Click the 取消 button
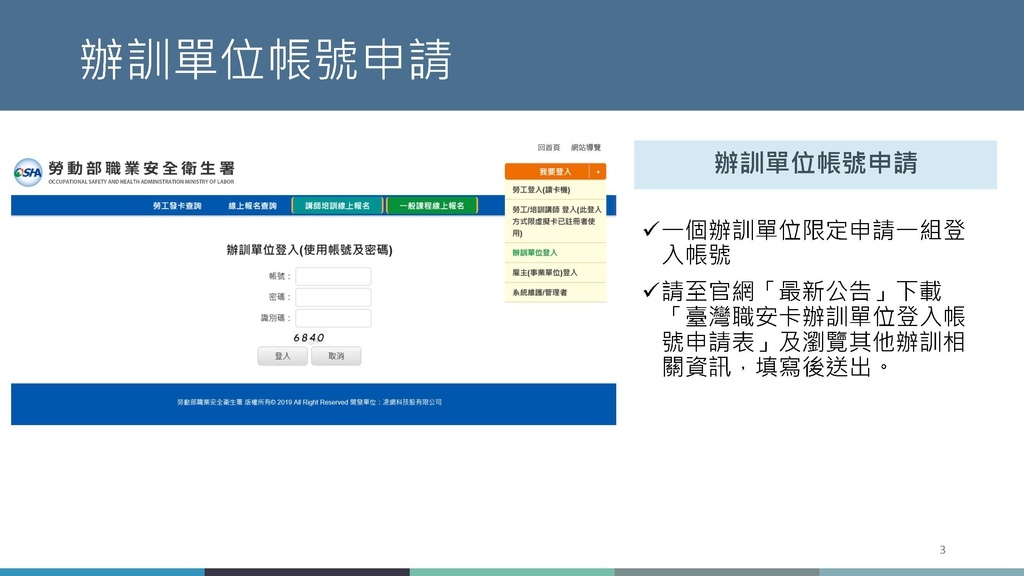 [336, 356]
